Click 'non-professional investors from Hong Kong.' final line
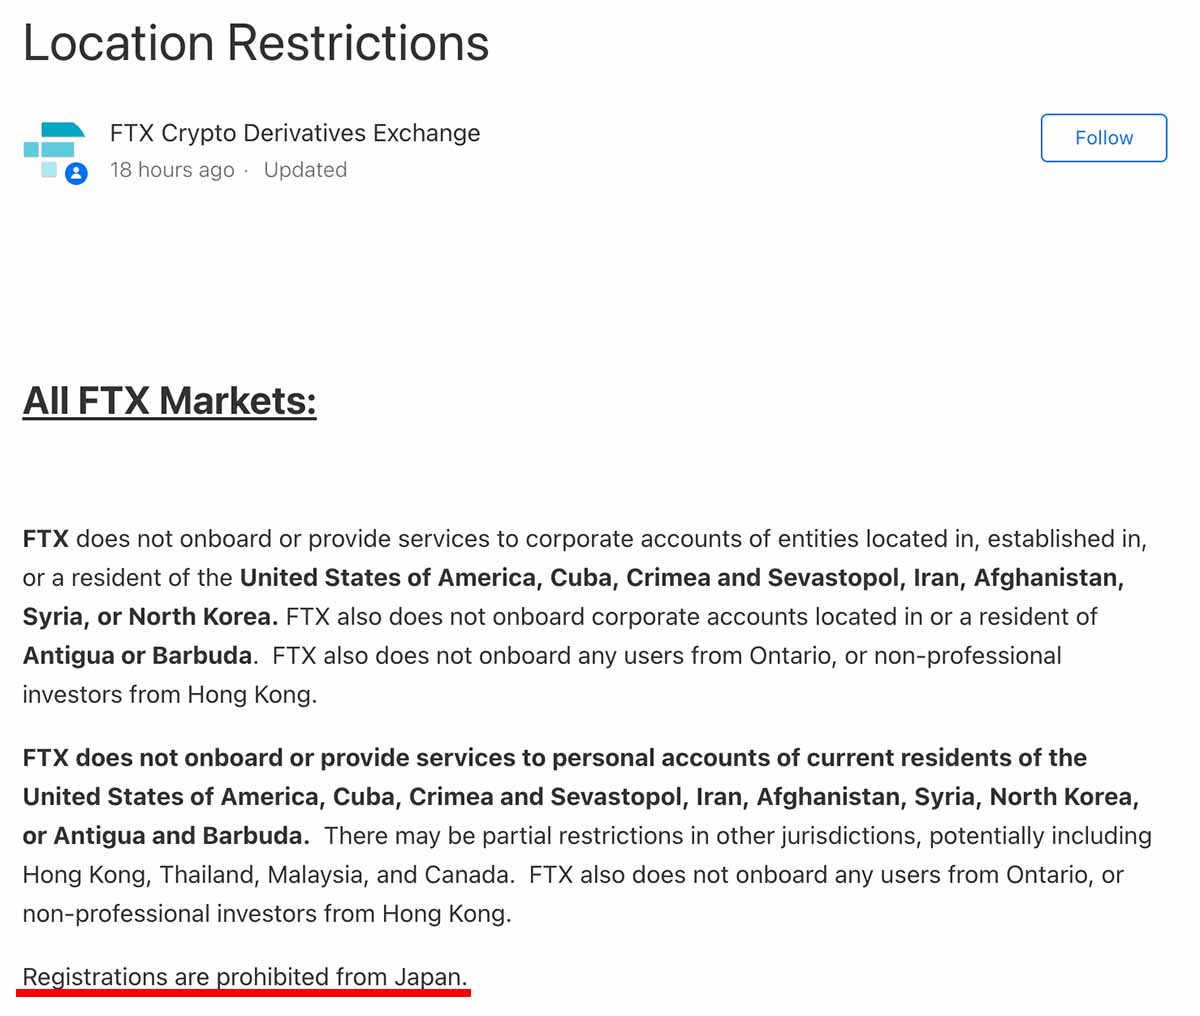Viewport: 1200px width, 1016px height. click(267, 914)
